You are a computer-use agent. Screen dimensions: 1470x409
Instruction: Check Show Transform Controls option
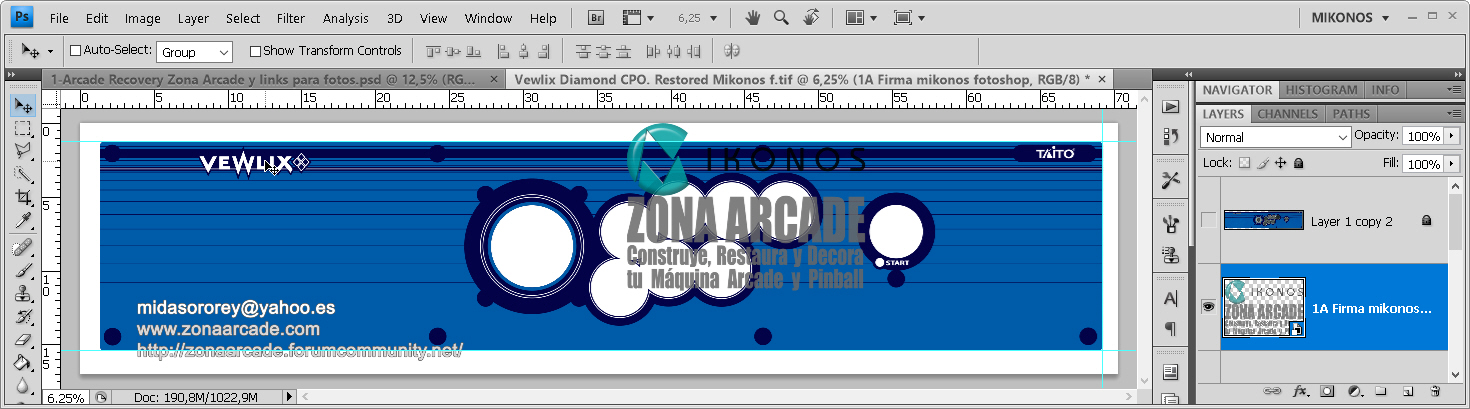(x=255, y=51)
